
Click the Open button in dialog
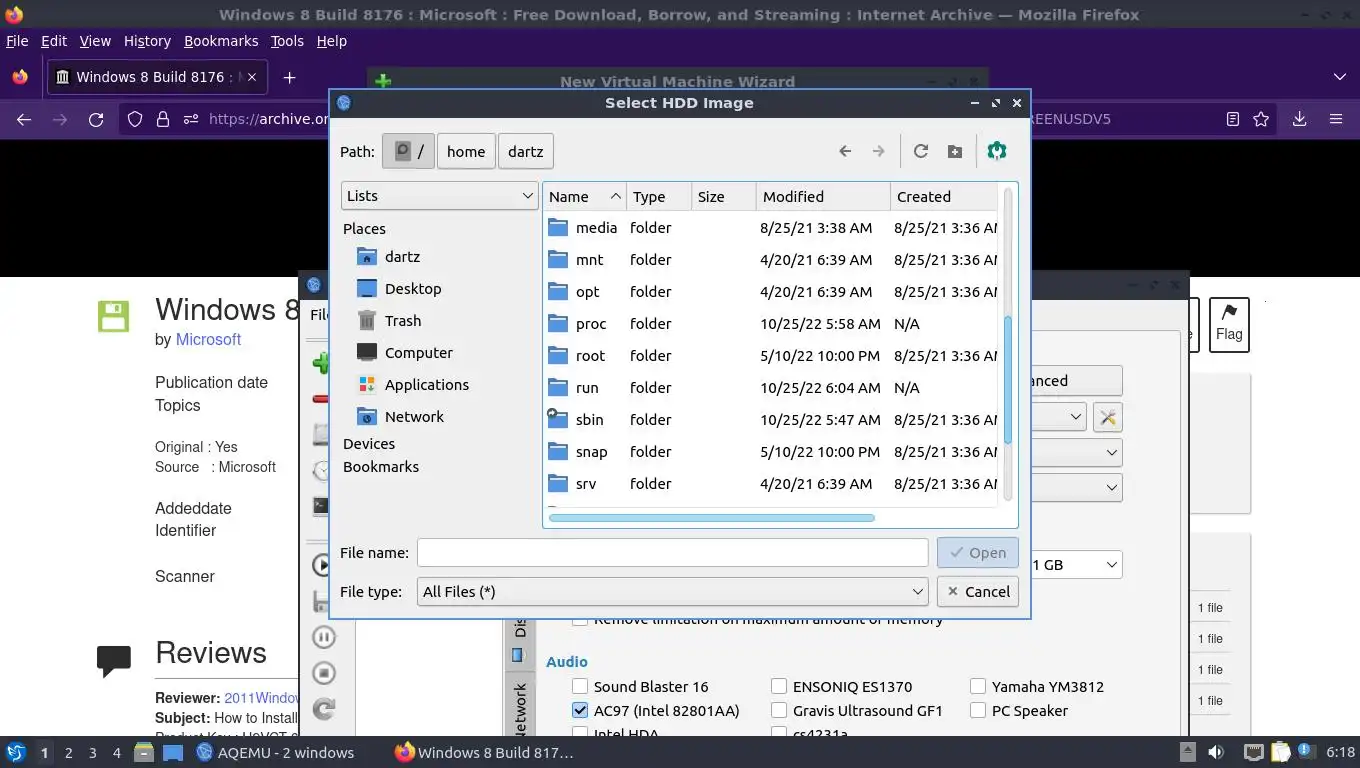coord(978,553)
